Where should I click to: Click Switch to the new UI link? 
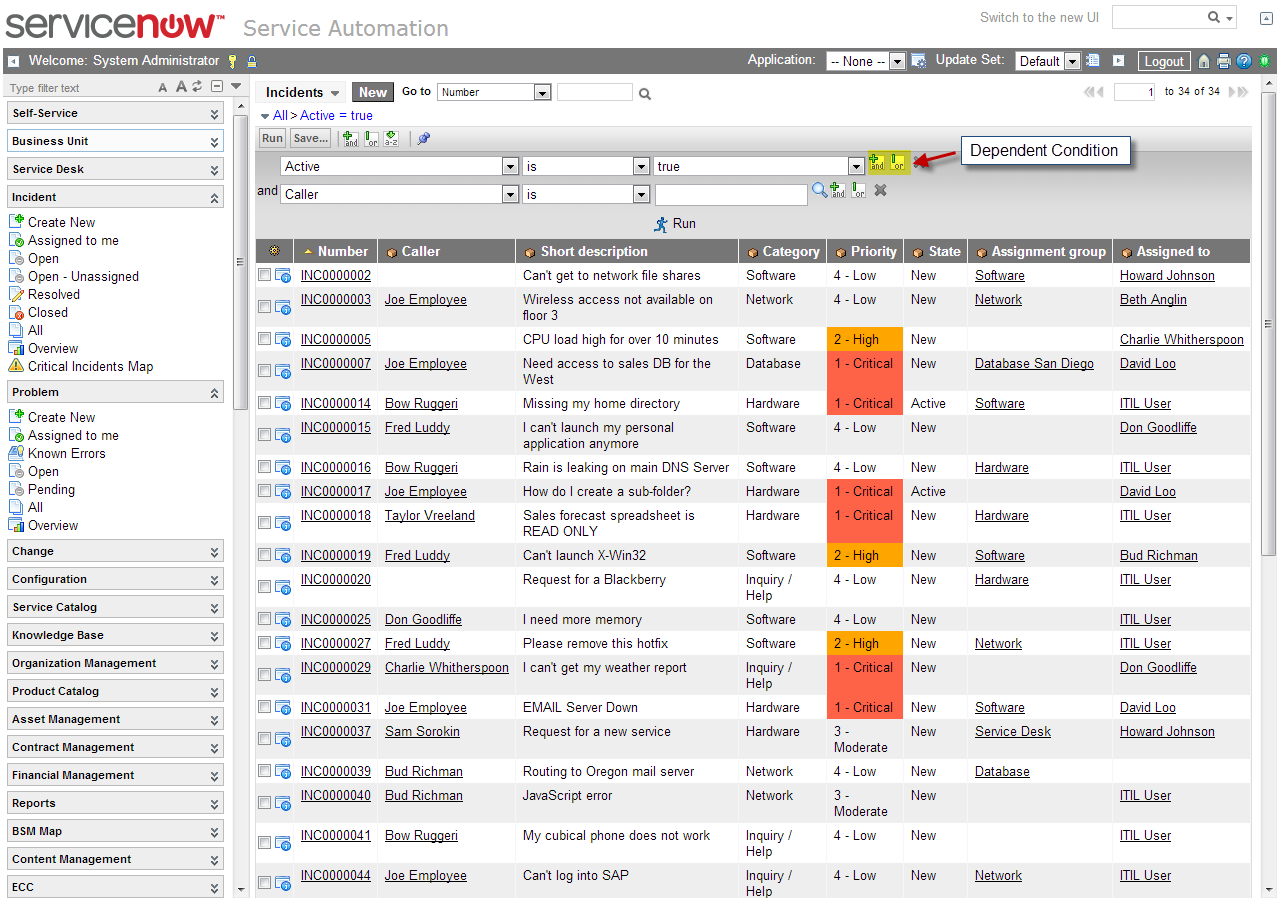1039,17
